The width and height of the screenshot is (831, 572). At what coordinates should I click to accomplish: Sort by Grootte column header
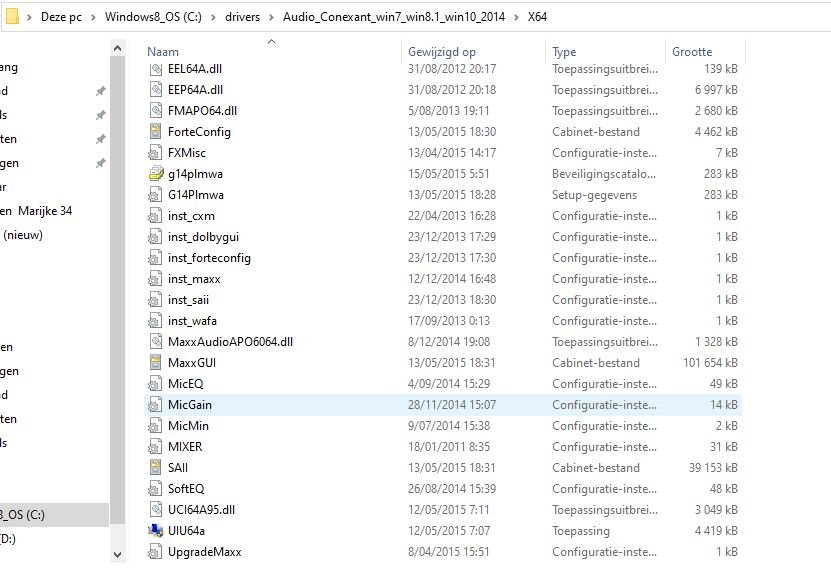692,52
